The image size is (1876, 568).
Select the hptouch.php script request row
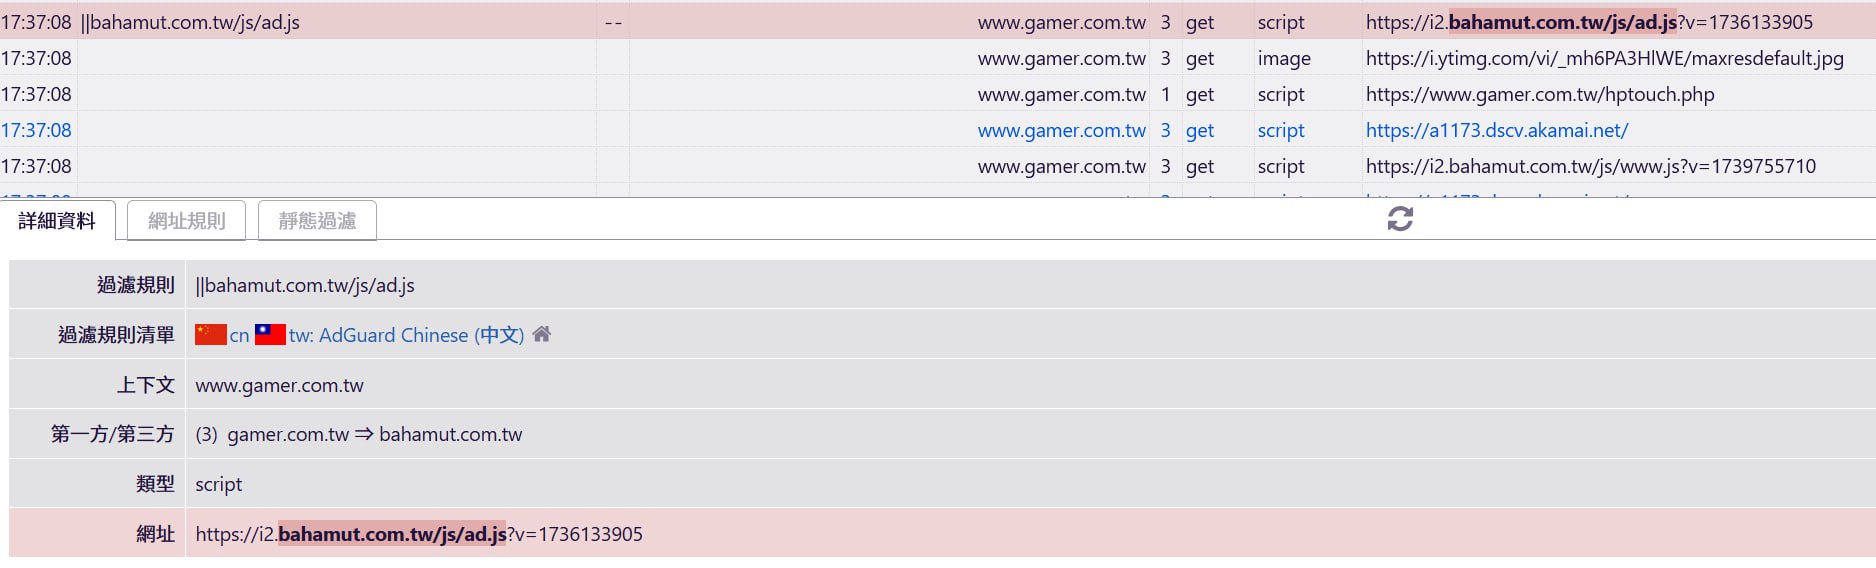1539,94
